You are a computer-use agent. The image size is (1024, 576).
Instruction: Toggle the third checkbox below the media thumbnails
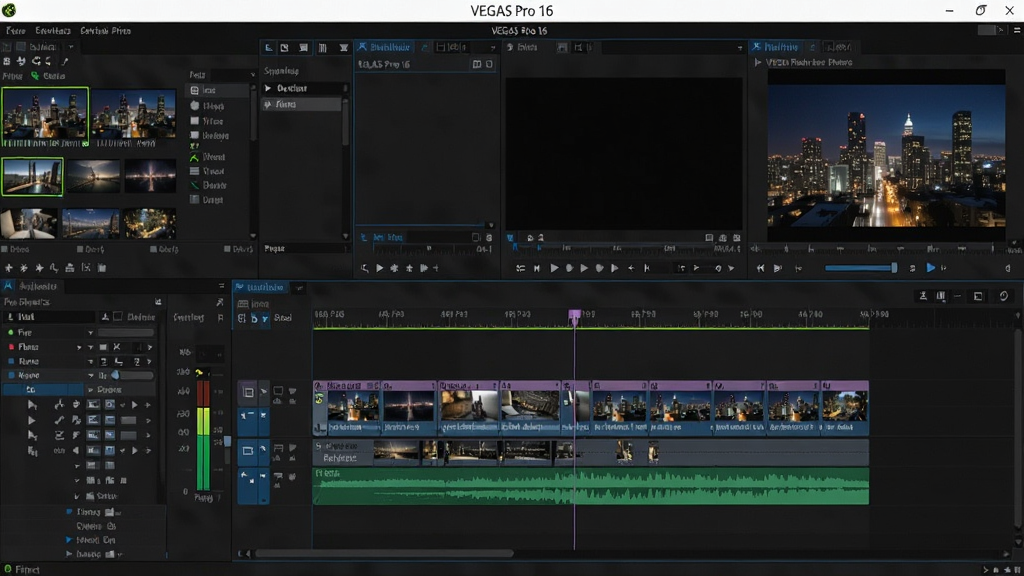point(153,249)
